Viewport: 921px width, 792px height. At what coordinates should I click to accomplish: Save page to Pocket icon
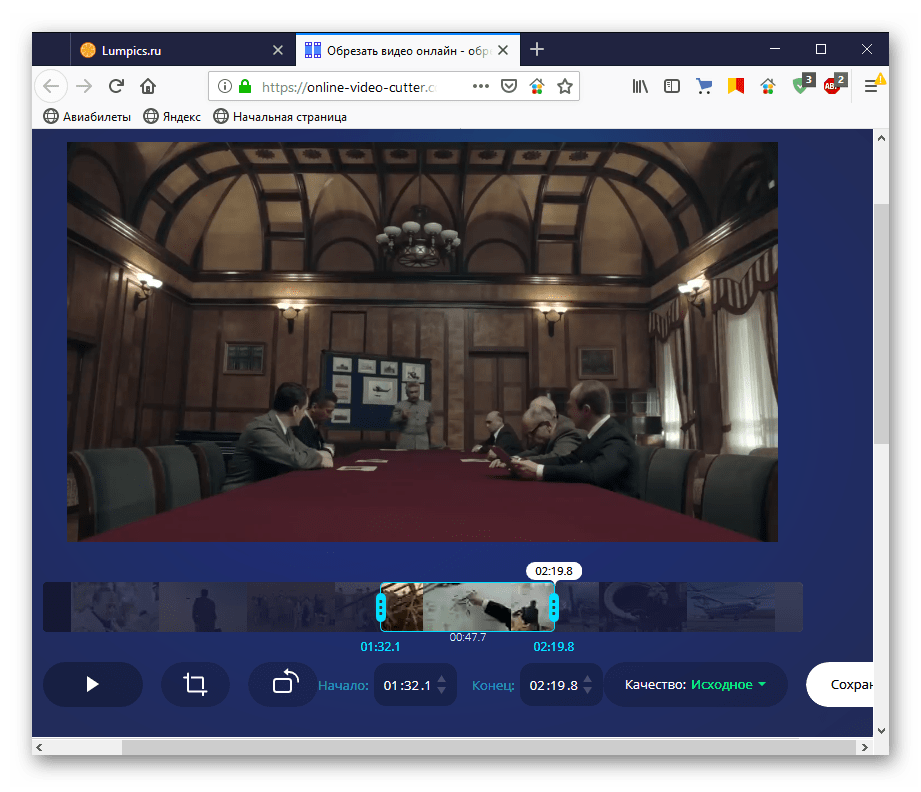(x=509, y=86)
